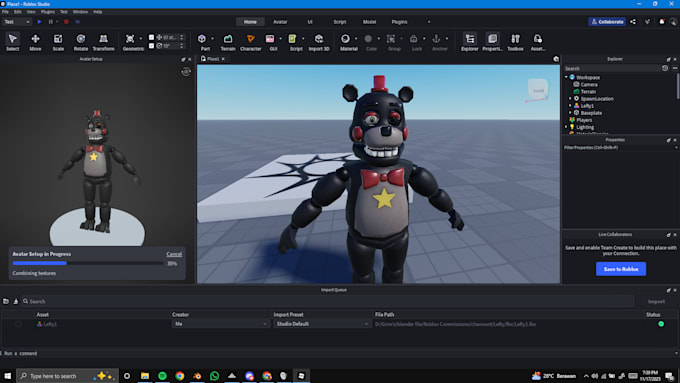Click the GUI toolbar icon
Viewport: 680px width, 383px height.
(270, 39)
